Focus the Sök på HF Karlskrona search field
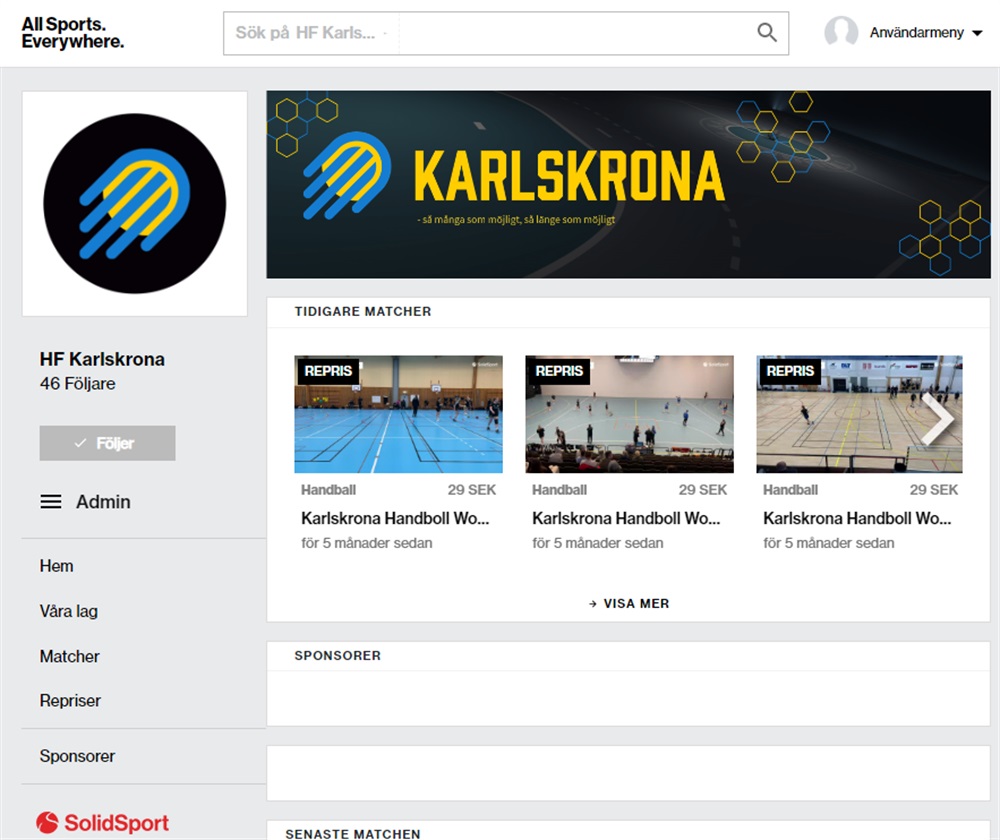The width and height of the screenshot is (1000, 840). click(x=506, y=33)
